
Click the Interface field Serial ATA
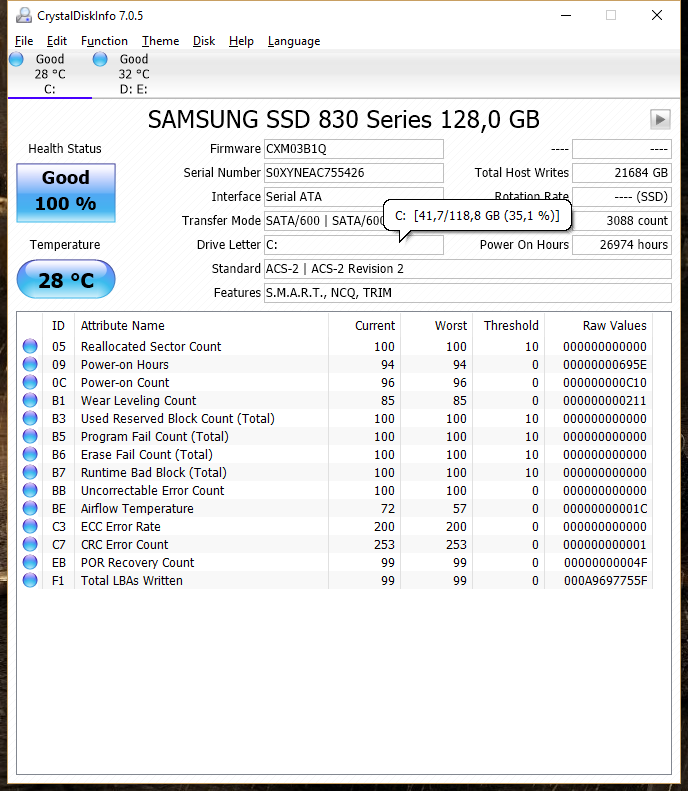pyautogui.click(x=354, y=197)
